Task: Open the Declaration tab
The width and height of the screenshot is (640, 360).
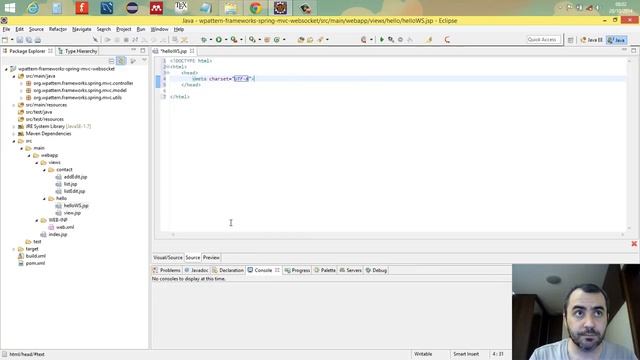Action: (x=228, y=270)
